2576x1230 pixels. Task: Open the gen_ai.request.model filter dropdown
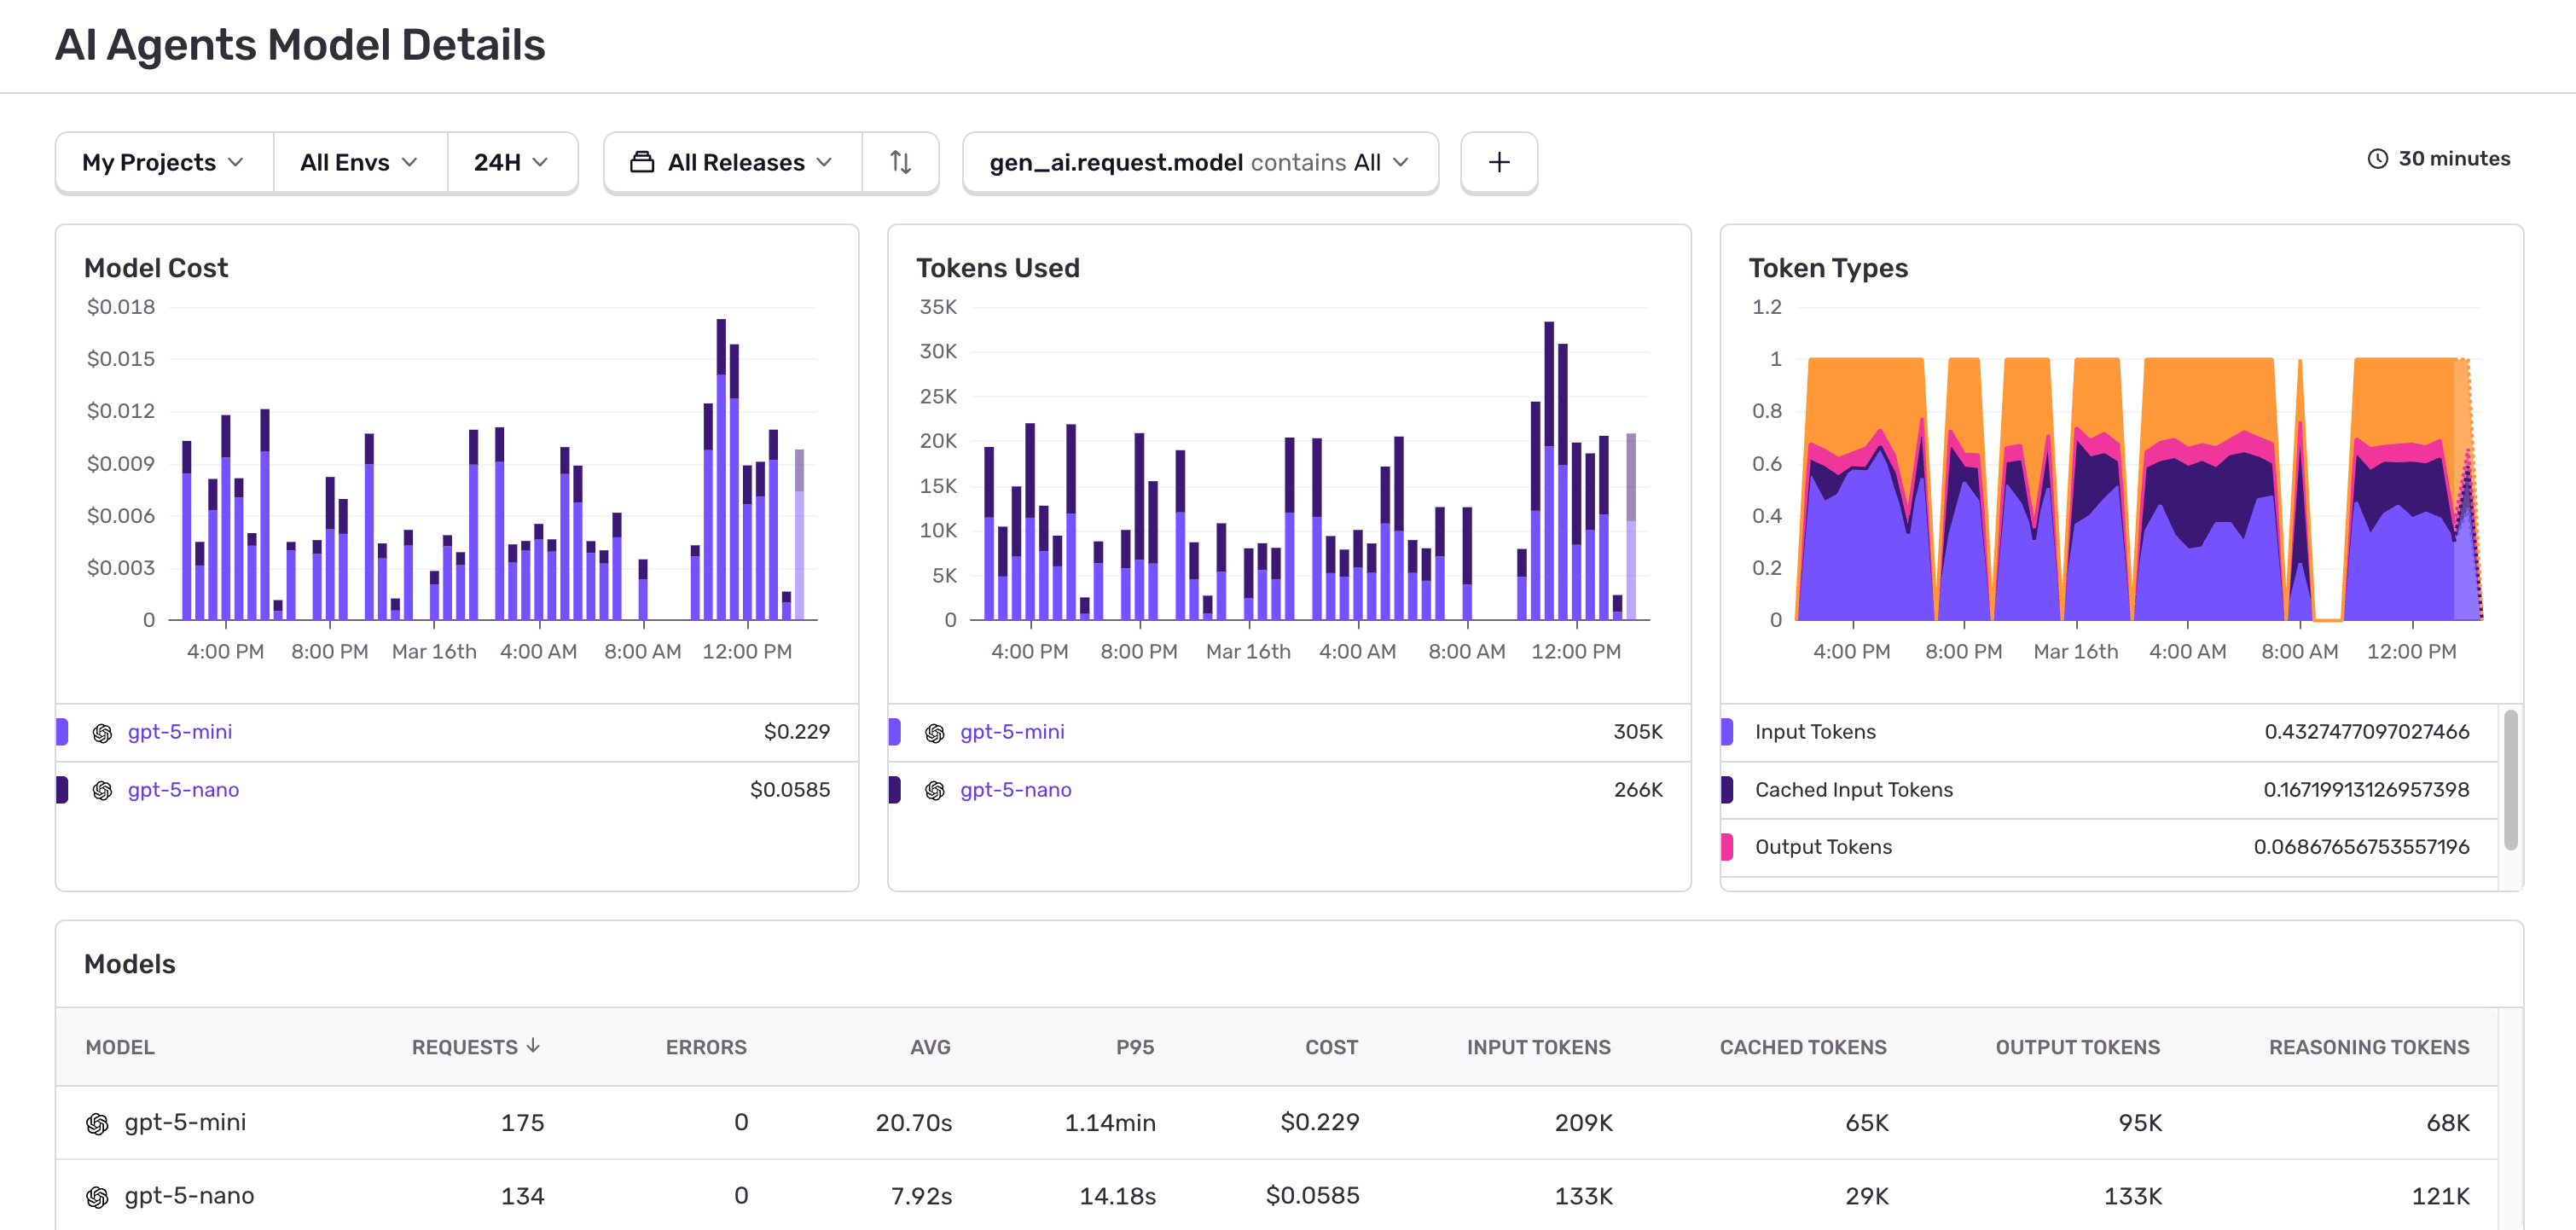pyautogui.click(x=1199, y=162)
